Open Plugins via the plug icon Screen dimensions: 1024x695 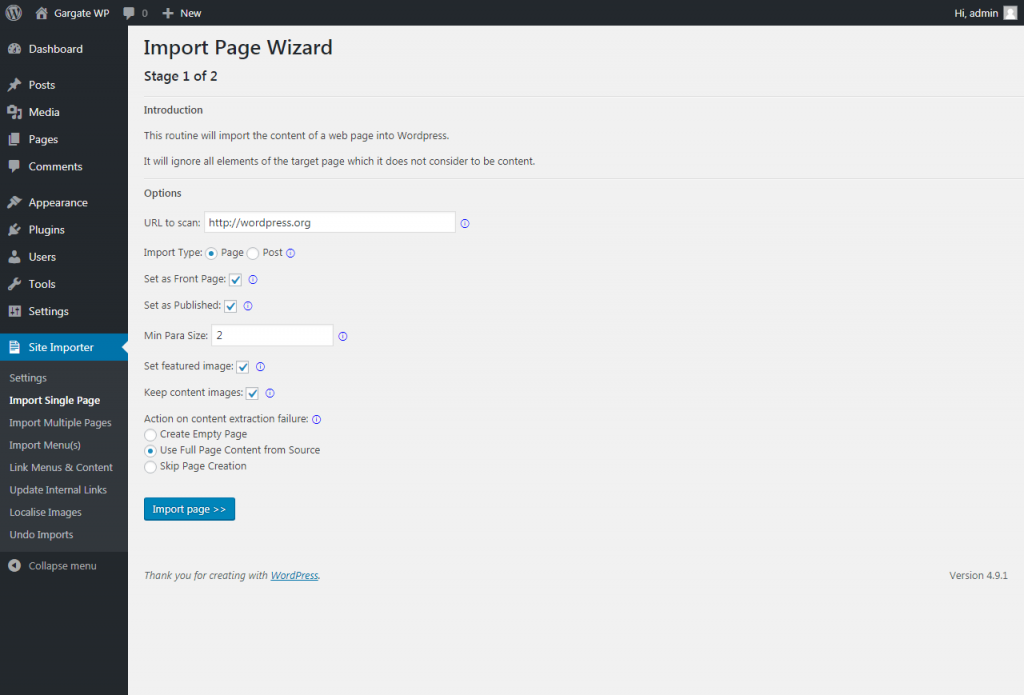(16, 229)
